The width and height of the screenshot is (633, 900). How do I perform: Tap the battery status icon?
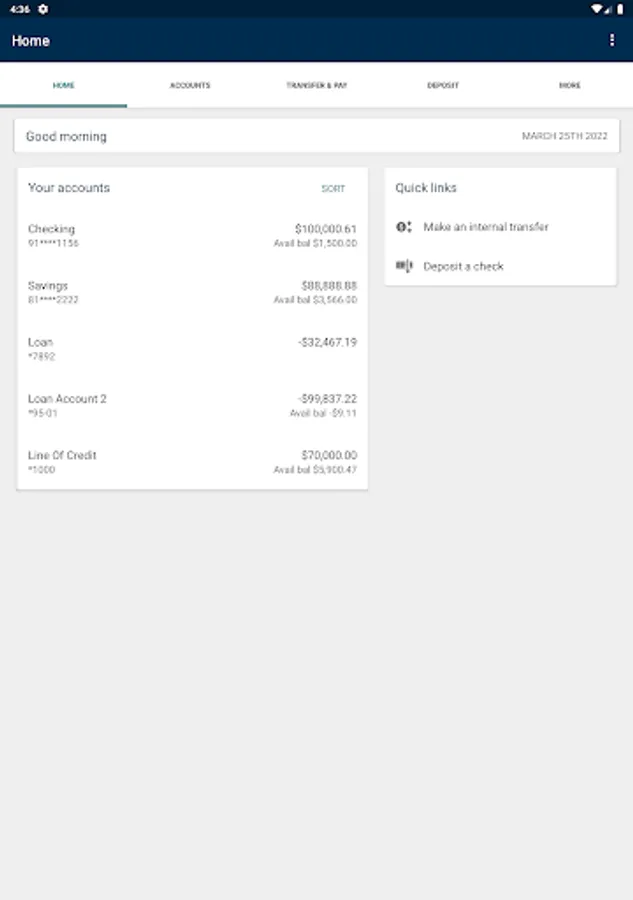(x=620, y=9)
